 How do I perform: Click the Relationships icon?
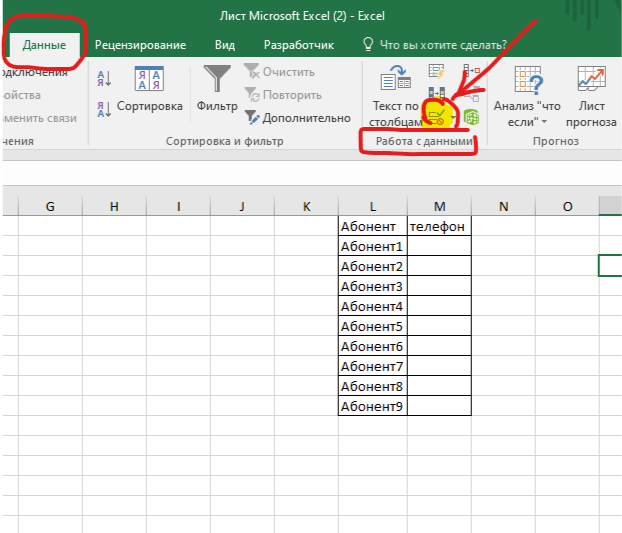[472, 94]
